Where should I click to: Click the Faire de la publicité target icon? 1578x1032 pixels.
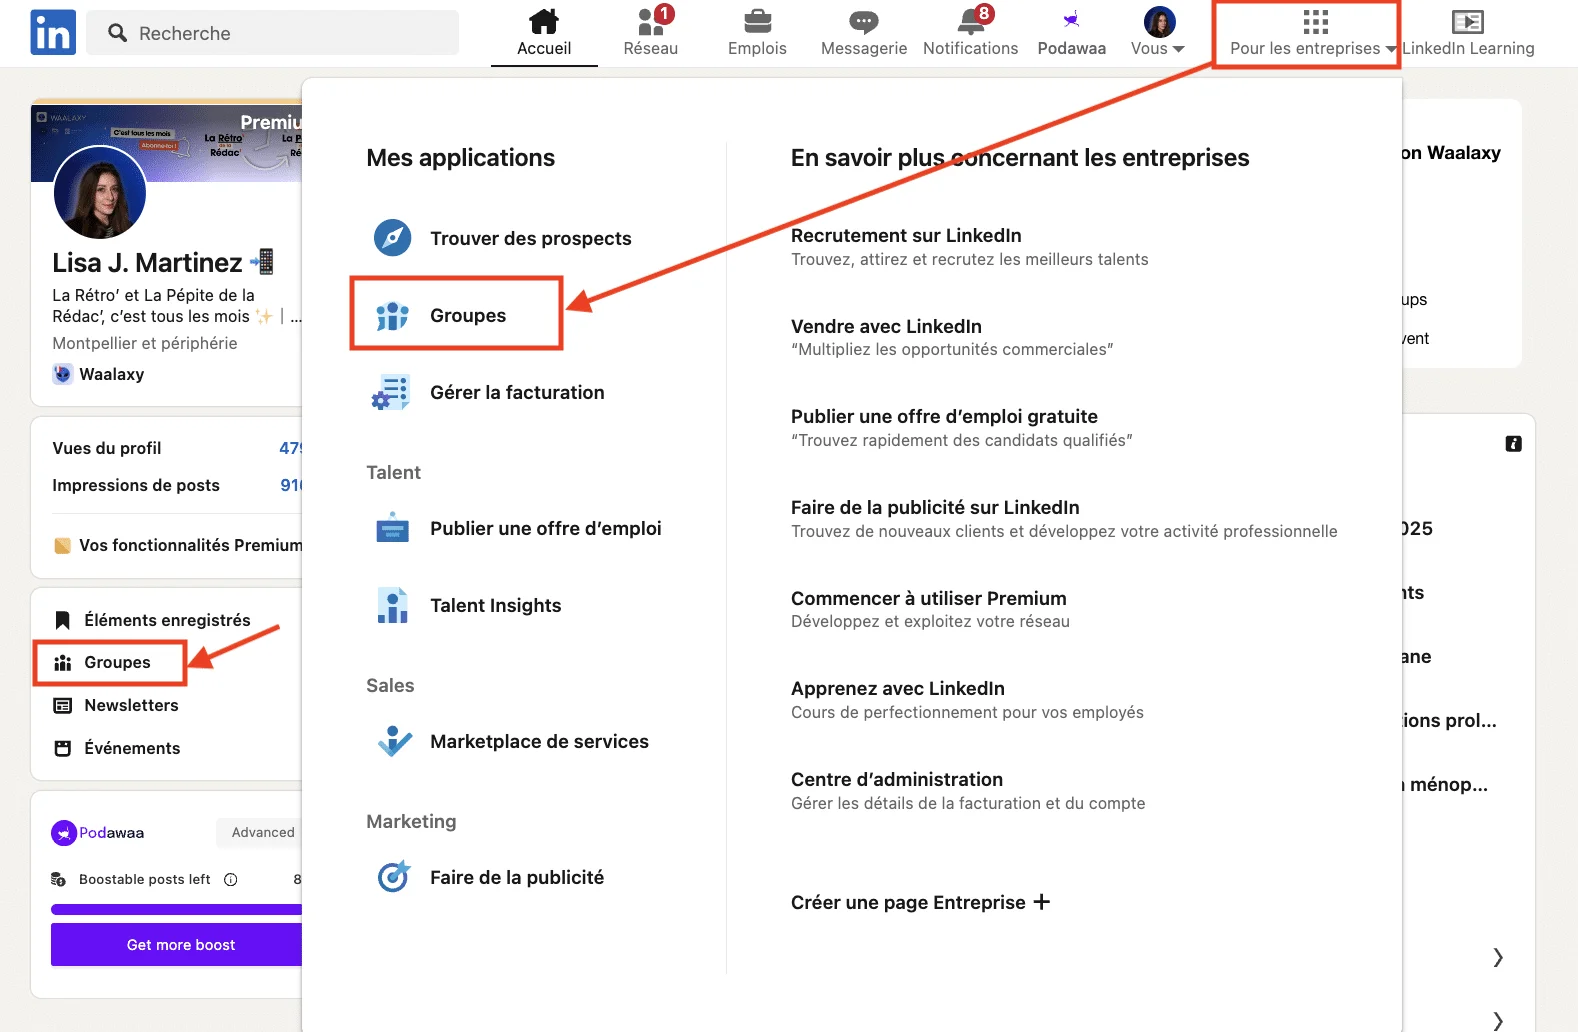click(x=394, y=877)
